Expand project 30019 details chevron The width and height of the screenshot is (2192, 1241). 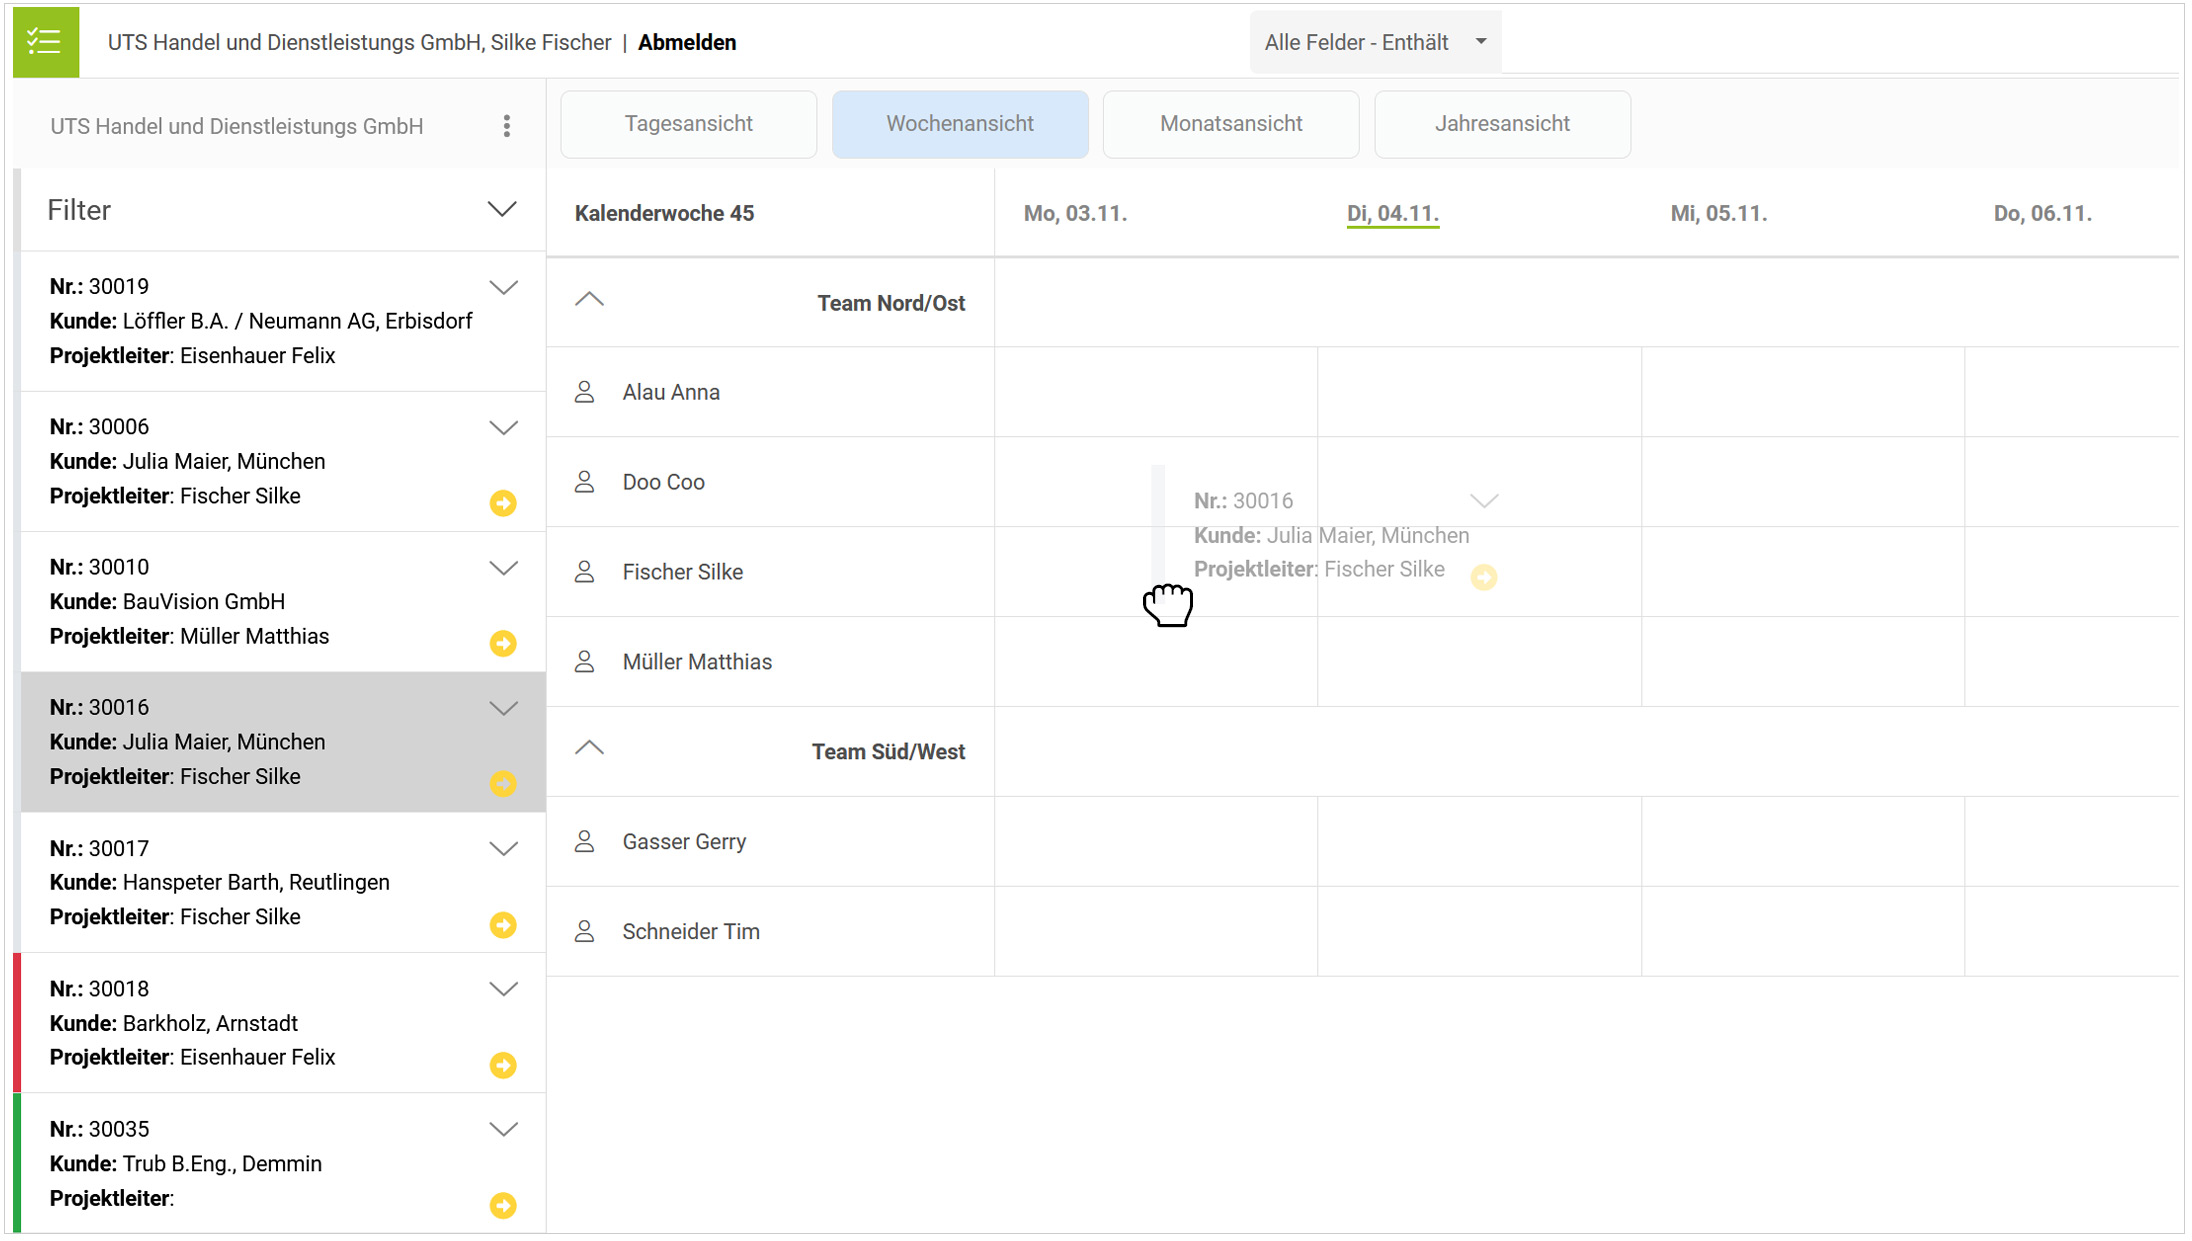[503, 288]
